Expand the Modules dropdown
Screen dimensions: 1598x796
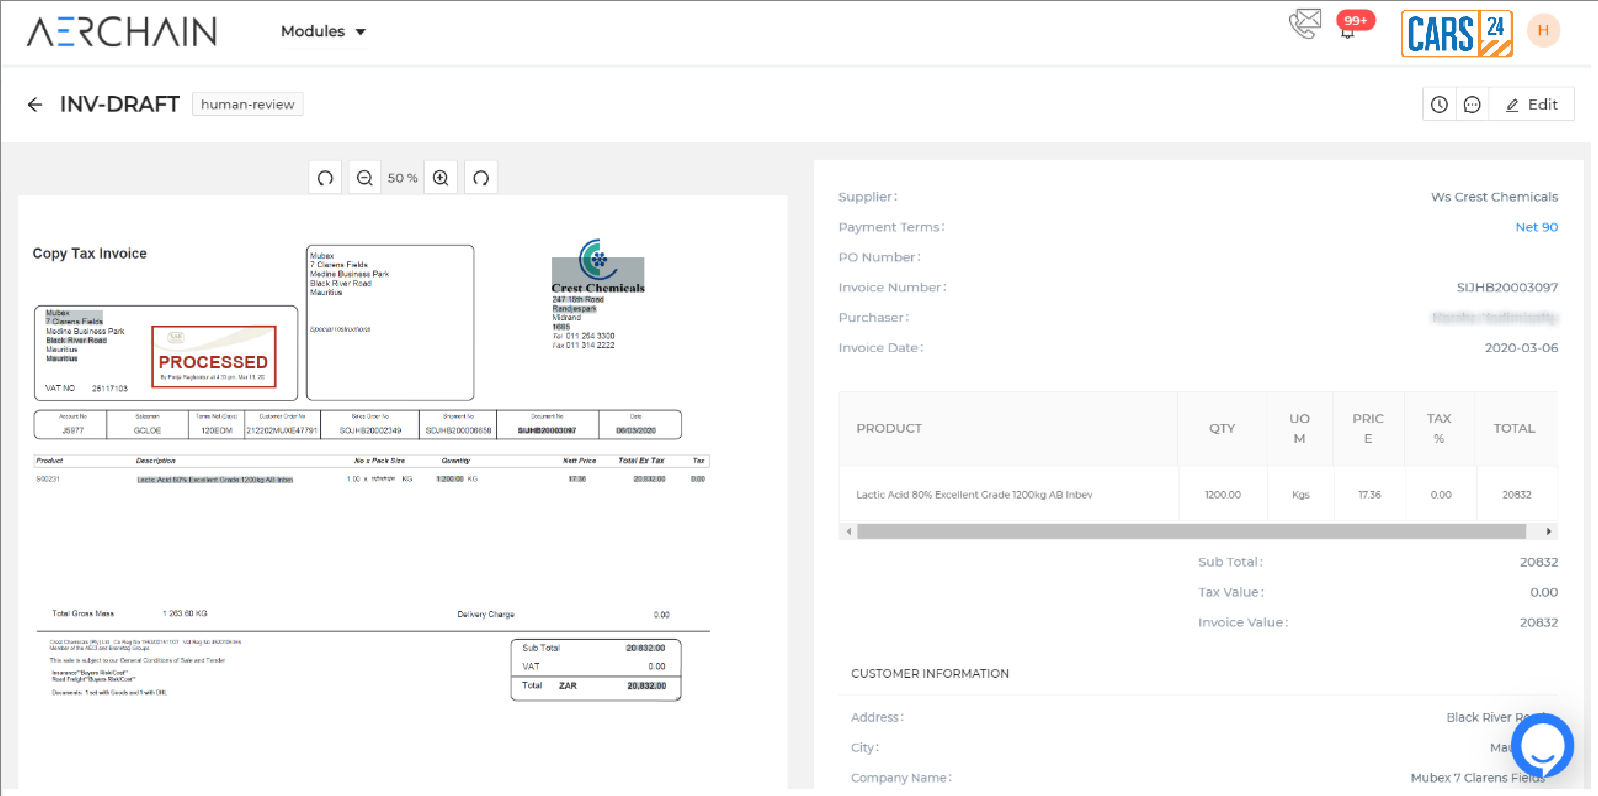coord(323,31)
